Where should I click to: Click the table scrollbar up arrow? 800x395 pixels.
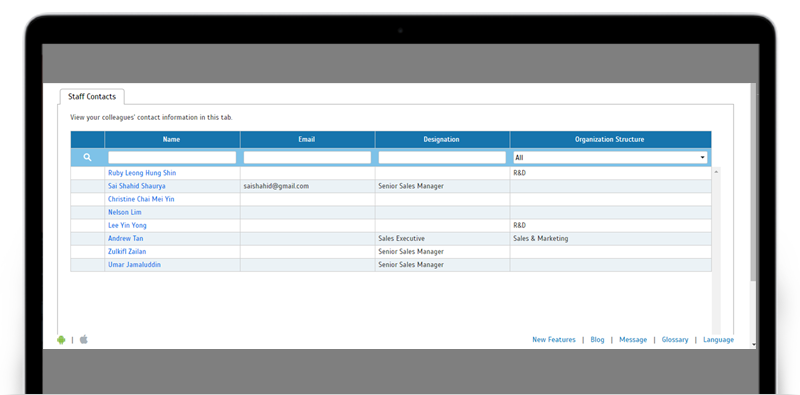pos(716,172)
